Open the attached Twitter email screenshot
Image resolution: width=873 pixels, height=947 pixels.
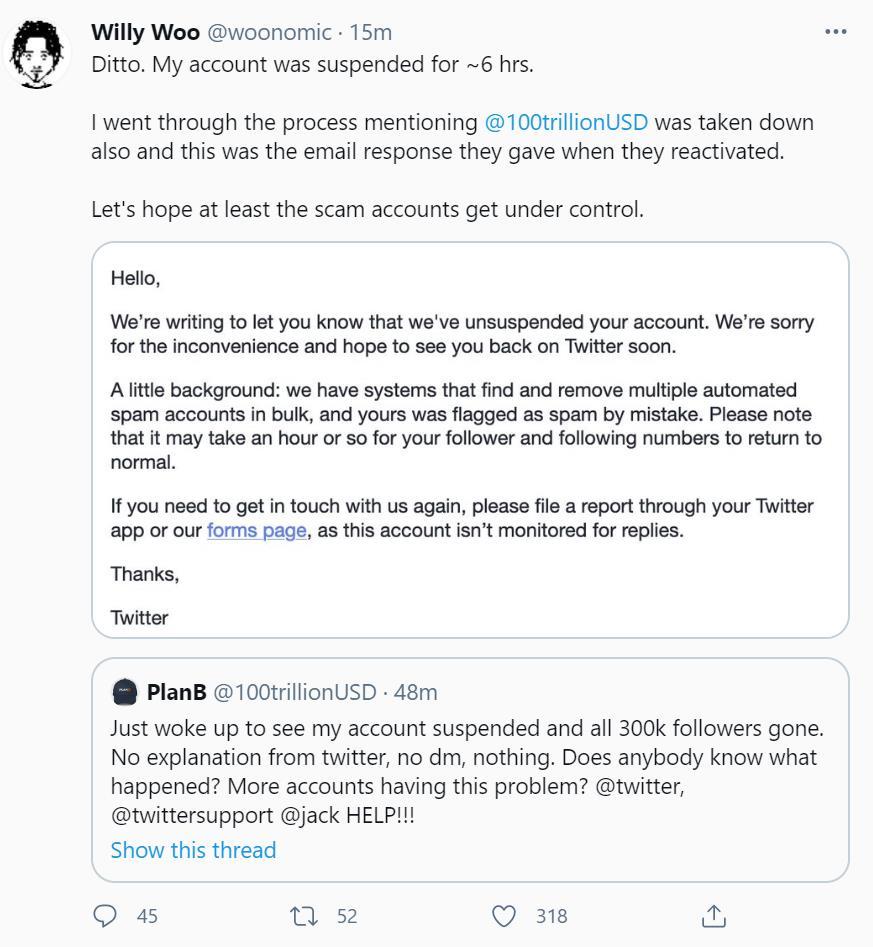click(x=470, y=440)
